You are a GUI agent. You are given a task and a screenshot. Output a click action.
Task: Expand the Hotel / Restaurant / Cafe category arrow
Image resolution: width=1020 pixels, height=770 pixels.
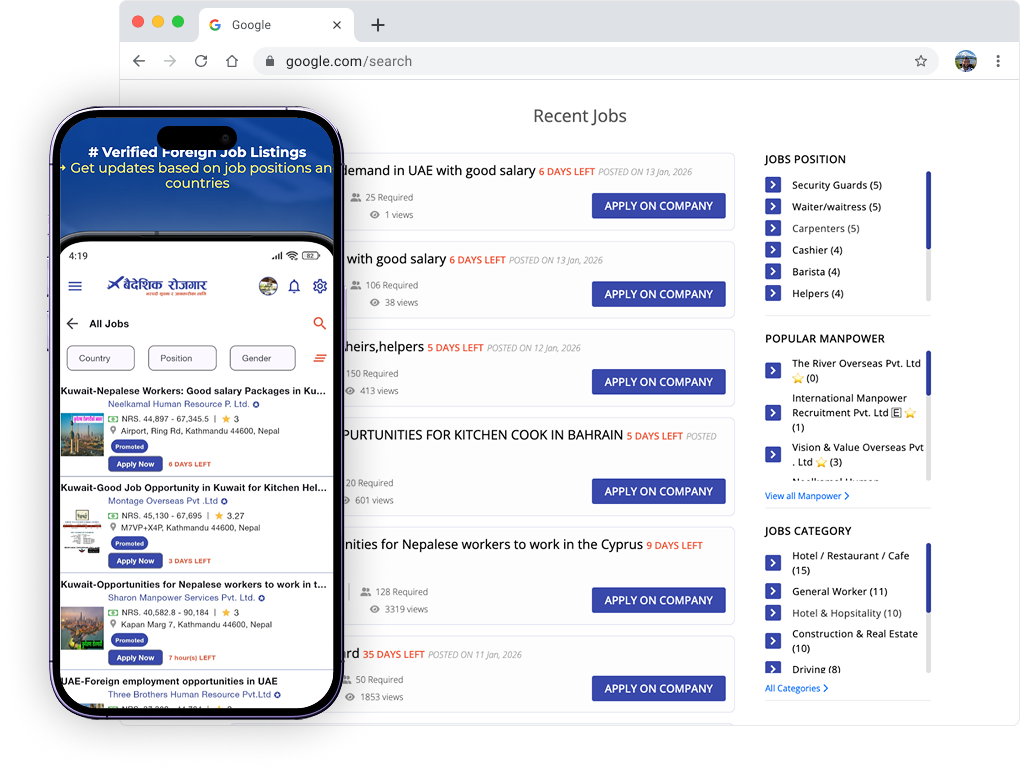pos(773,563)
